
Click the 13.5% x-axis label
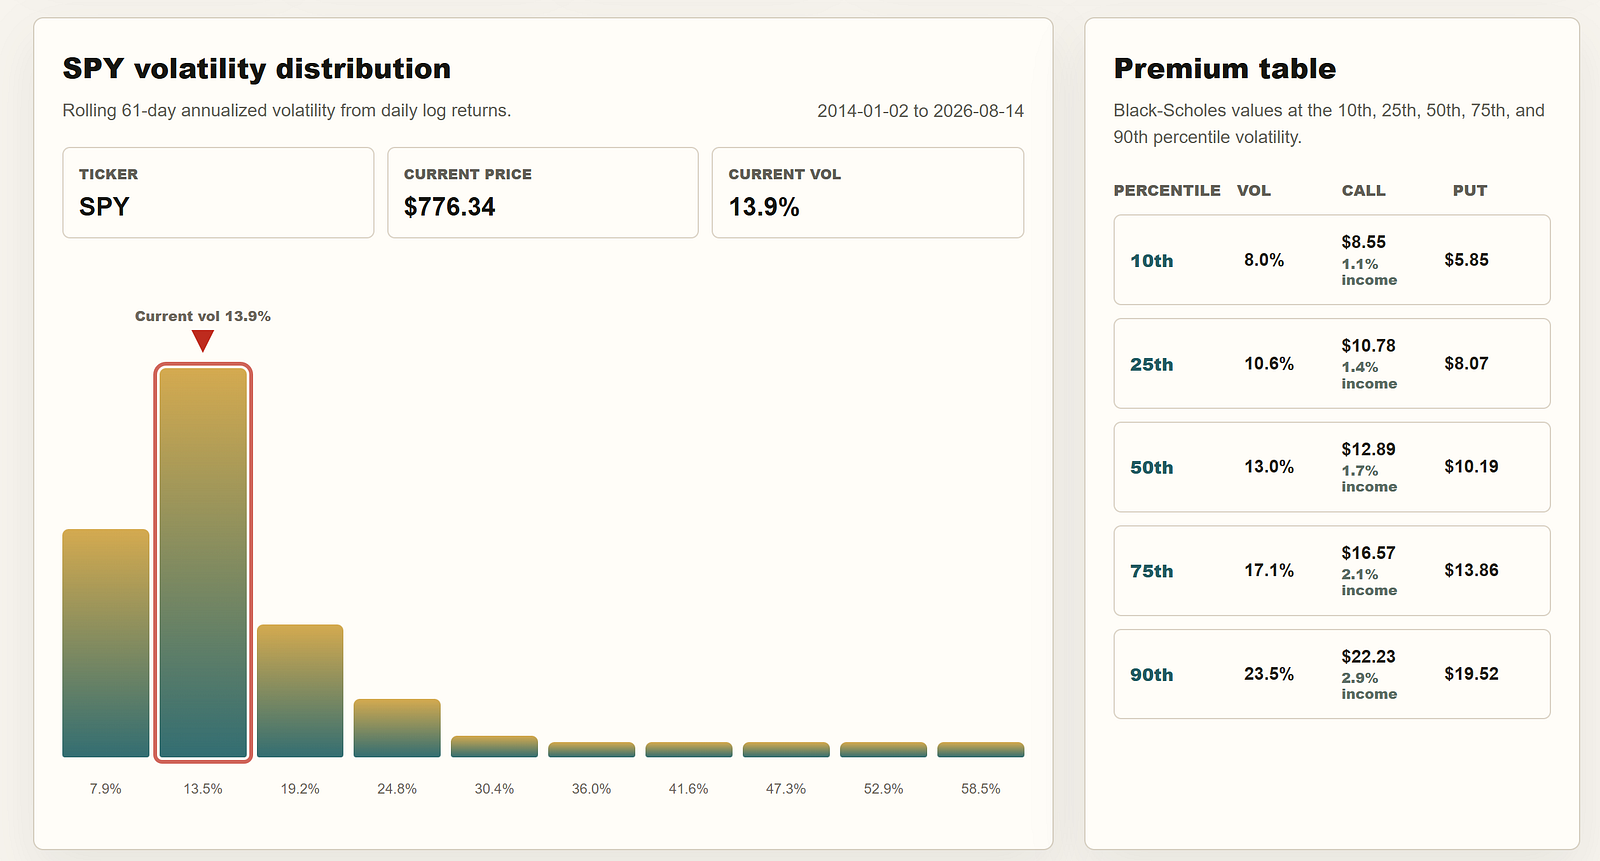pyautogui.click(x=203, y=789)
